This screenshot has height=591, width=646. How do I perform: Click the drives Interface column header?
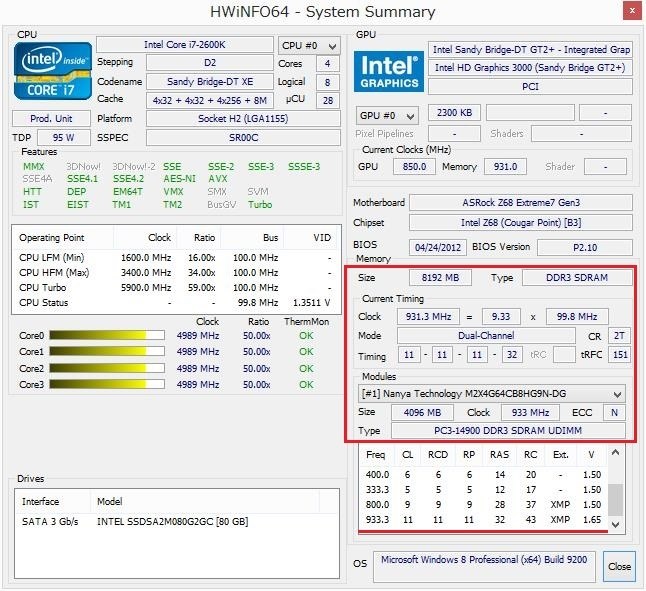click(x=53, y=502)
